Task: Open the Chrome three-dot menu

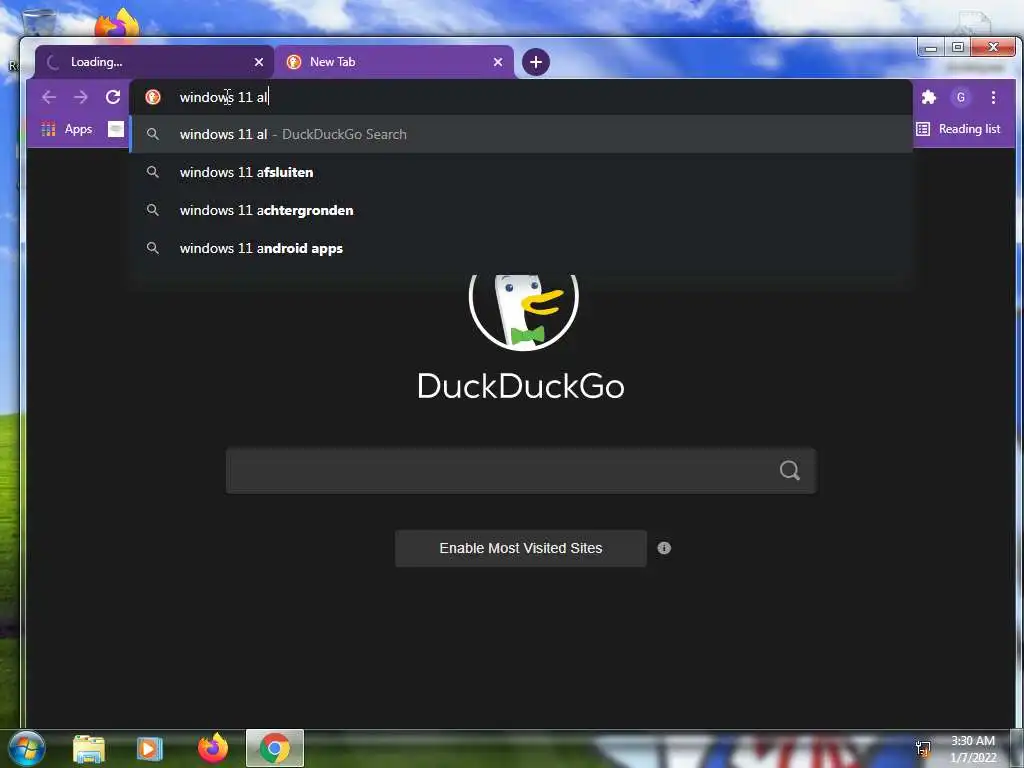Action: [x=993, y=97]
